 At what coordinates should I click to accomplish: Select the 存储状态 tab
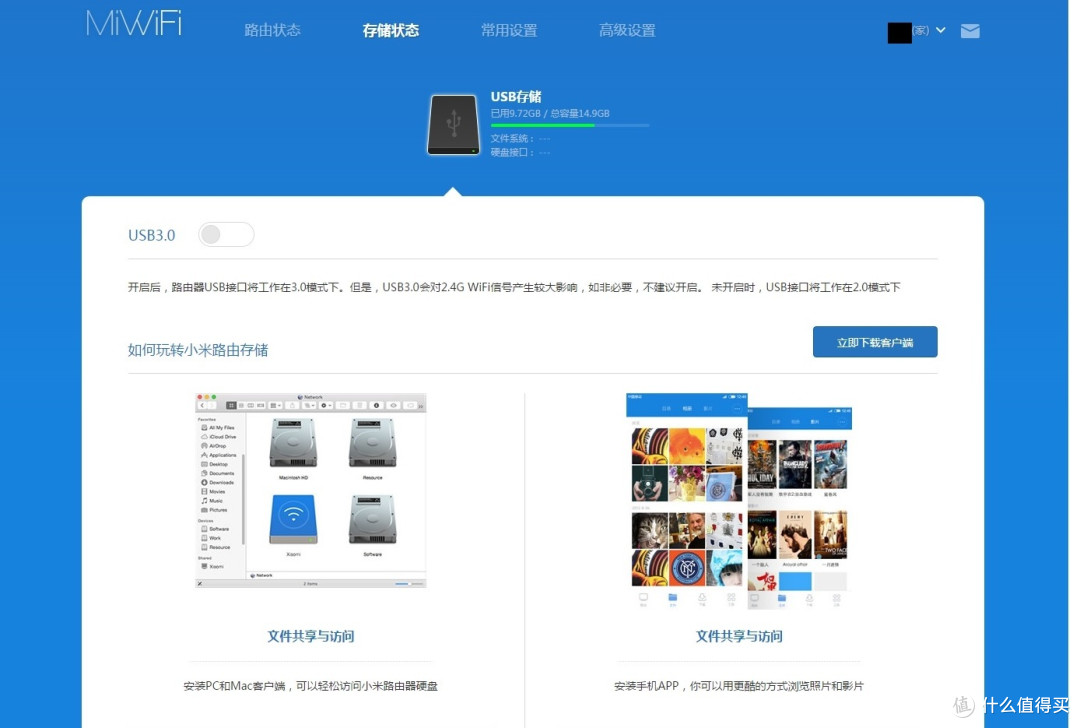click(x=391, y=30)
